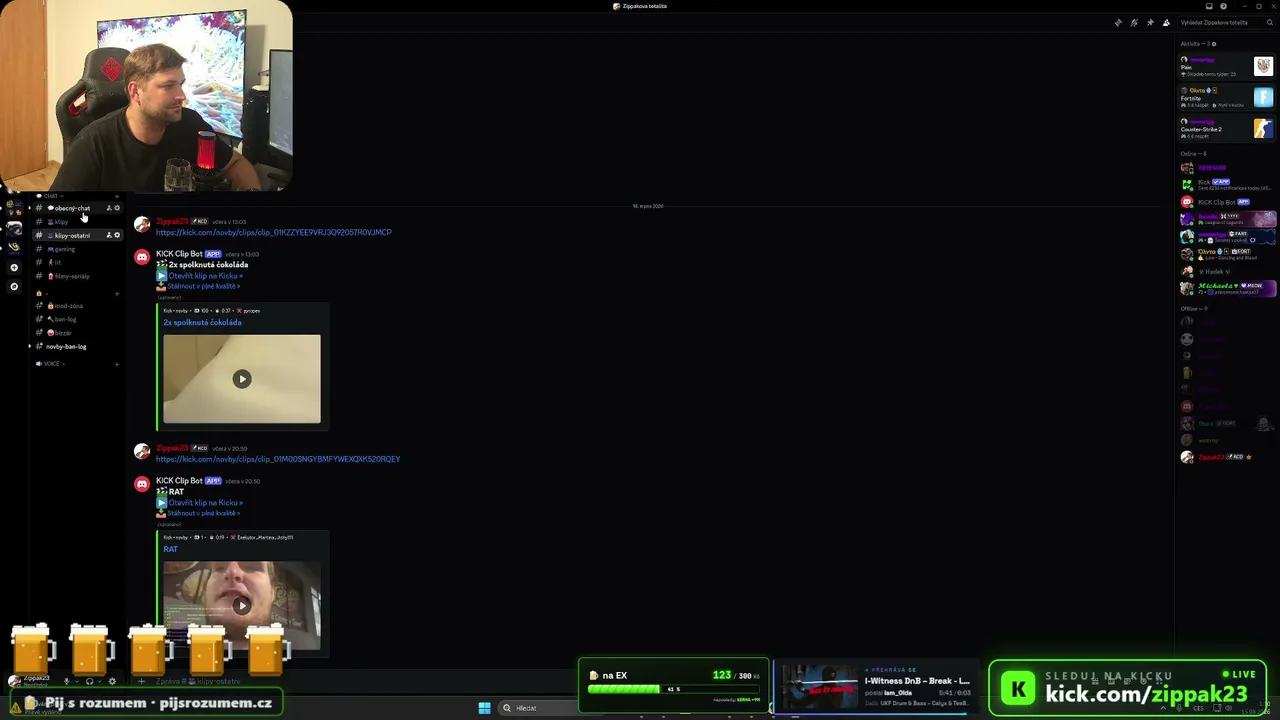Open the Windows Start menu
Image resolution: width=1280 pixels, height=720 pixels.
tap(484, 708)
